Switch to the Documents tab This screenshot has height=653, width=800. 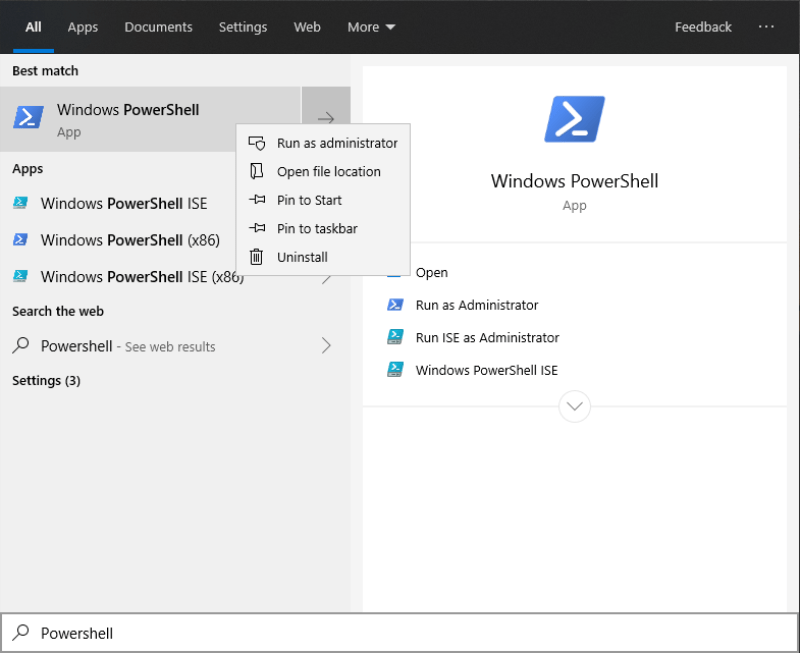point(158,27)
